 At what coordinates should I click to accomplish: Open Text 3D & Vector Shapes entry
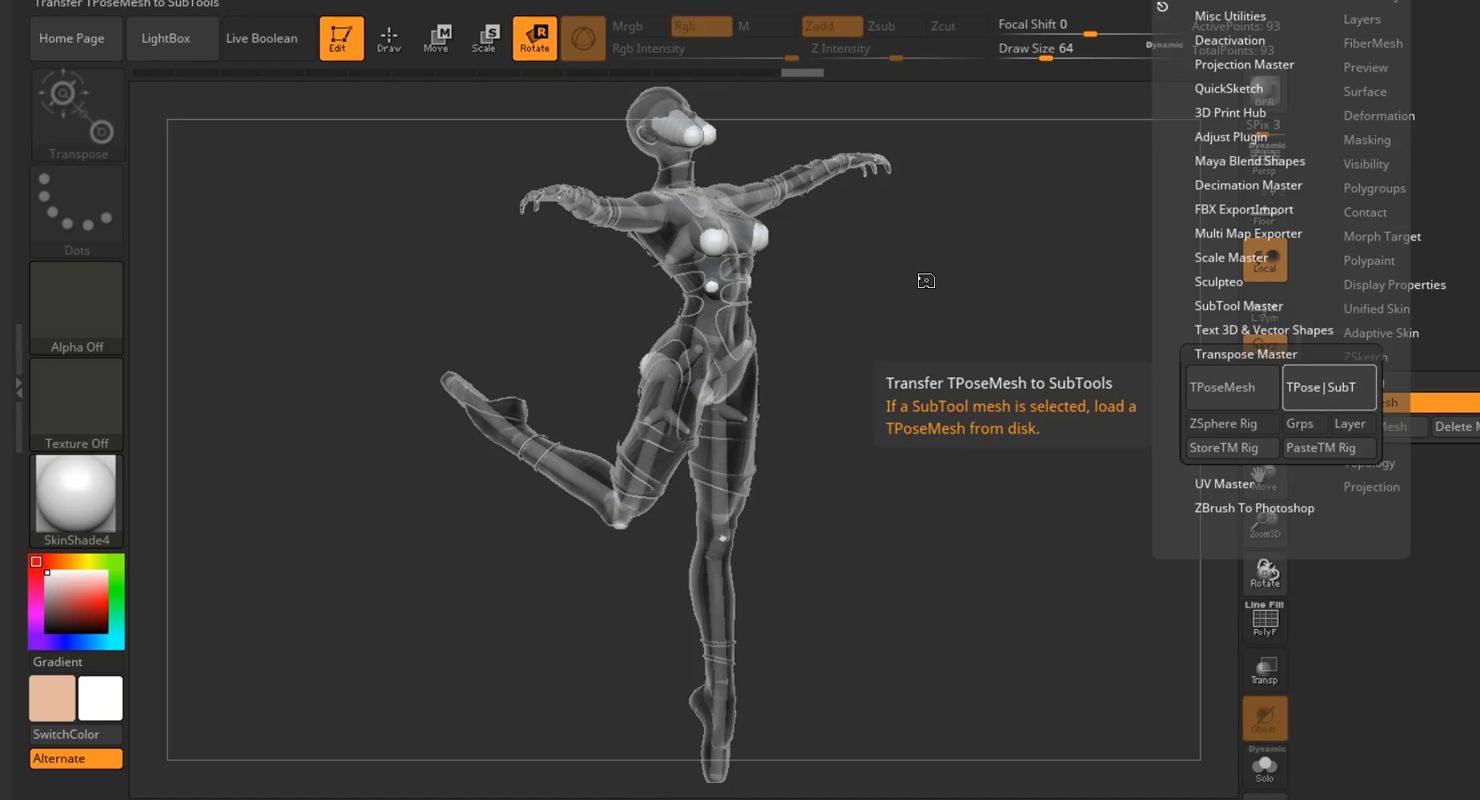coord(1263,330)
